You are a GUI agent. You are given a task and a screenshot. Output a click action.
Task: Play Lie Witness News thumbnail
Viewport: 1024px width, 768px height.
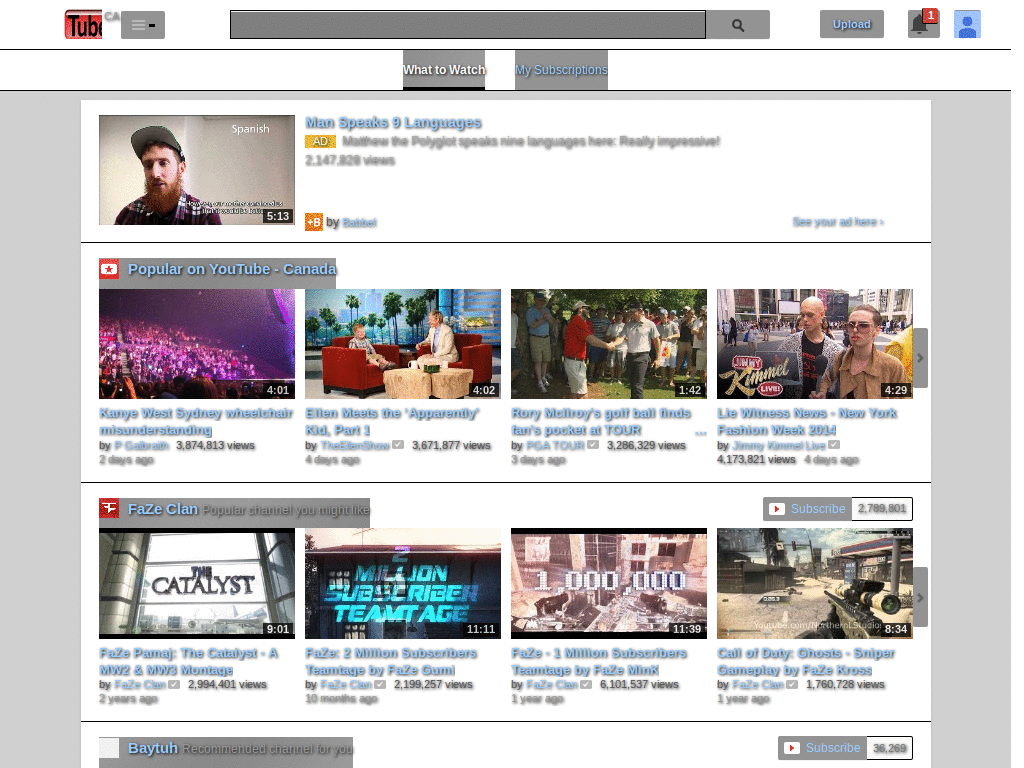coord(814,344)
